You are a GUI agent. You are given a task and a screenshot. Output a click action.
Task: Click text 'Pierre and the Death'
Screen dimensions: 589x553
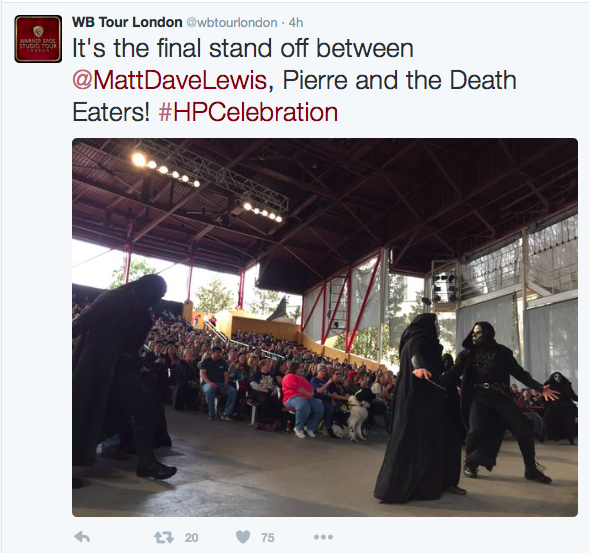coord(399,80)
